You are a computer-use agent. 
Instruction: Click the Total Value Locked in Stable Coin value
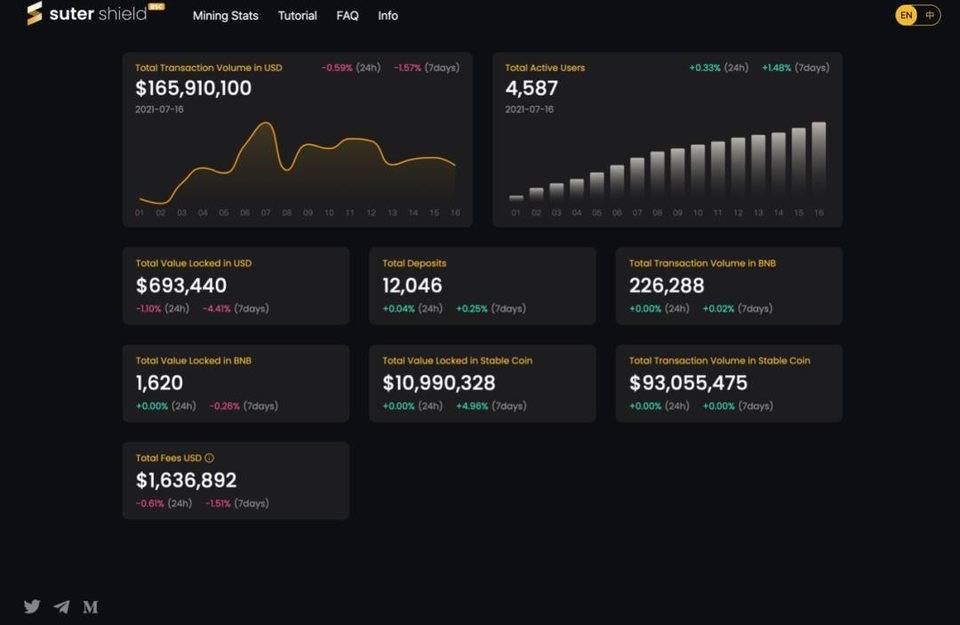coord(439,383)
